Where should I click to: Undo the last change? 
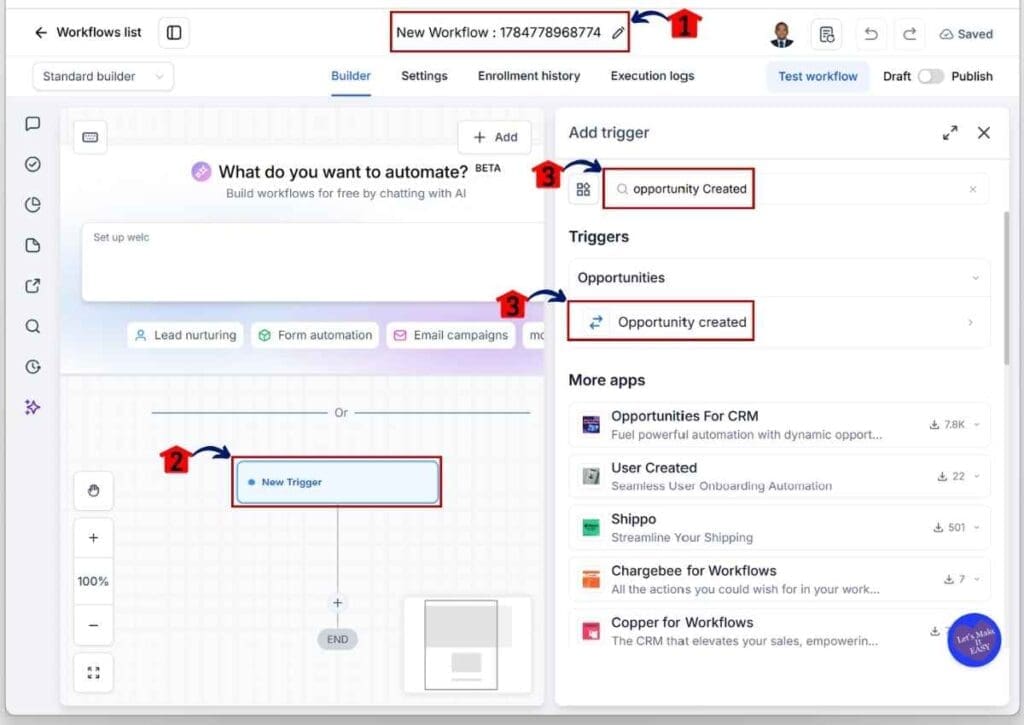click(x=871, y=34)
